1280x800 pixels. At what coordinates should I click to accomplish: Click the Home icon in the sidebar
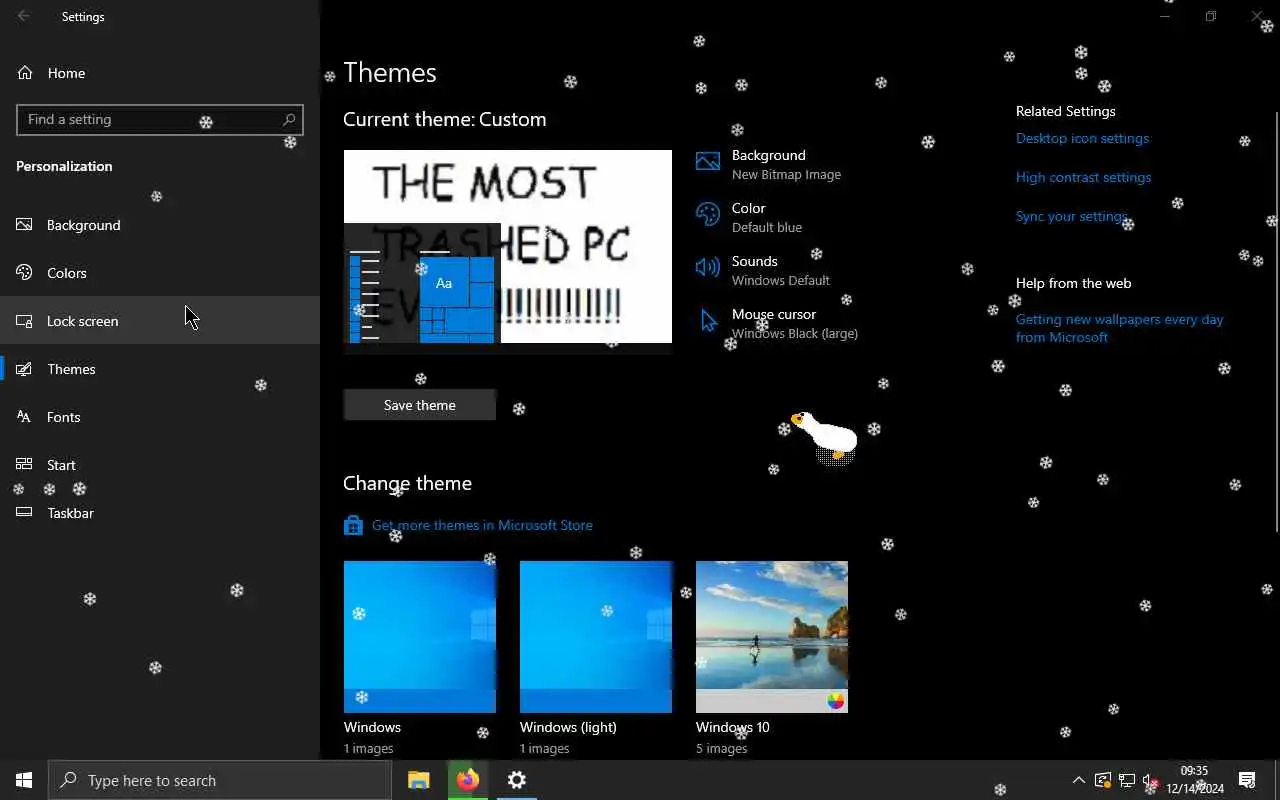click(x=25, y=73)
